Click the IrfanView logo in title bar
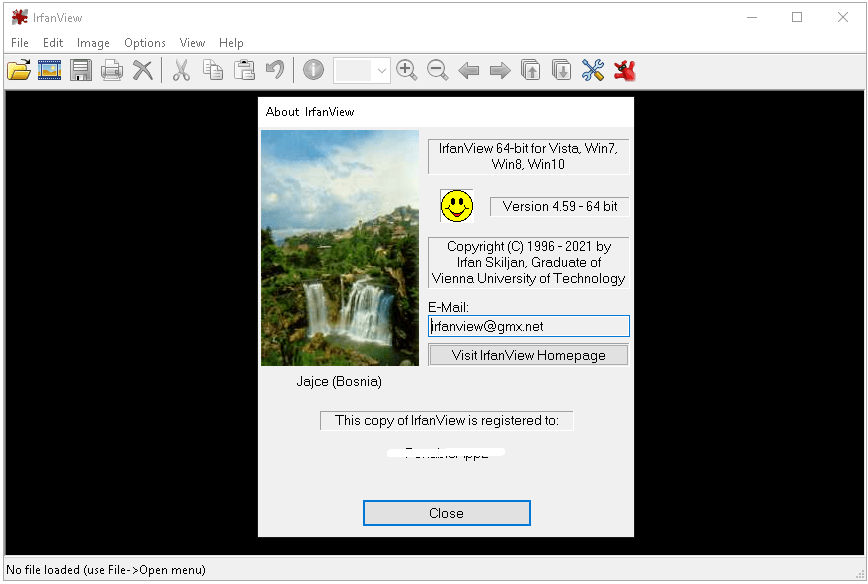868x584 pixels. point(19,17)
